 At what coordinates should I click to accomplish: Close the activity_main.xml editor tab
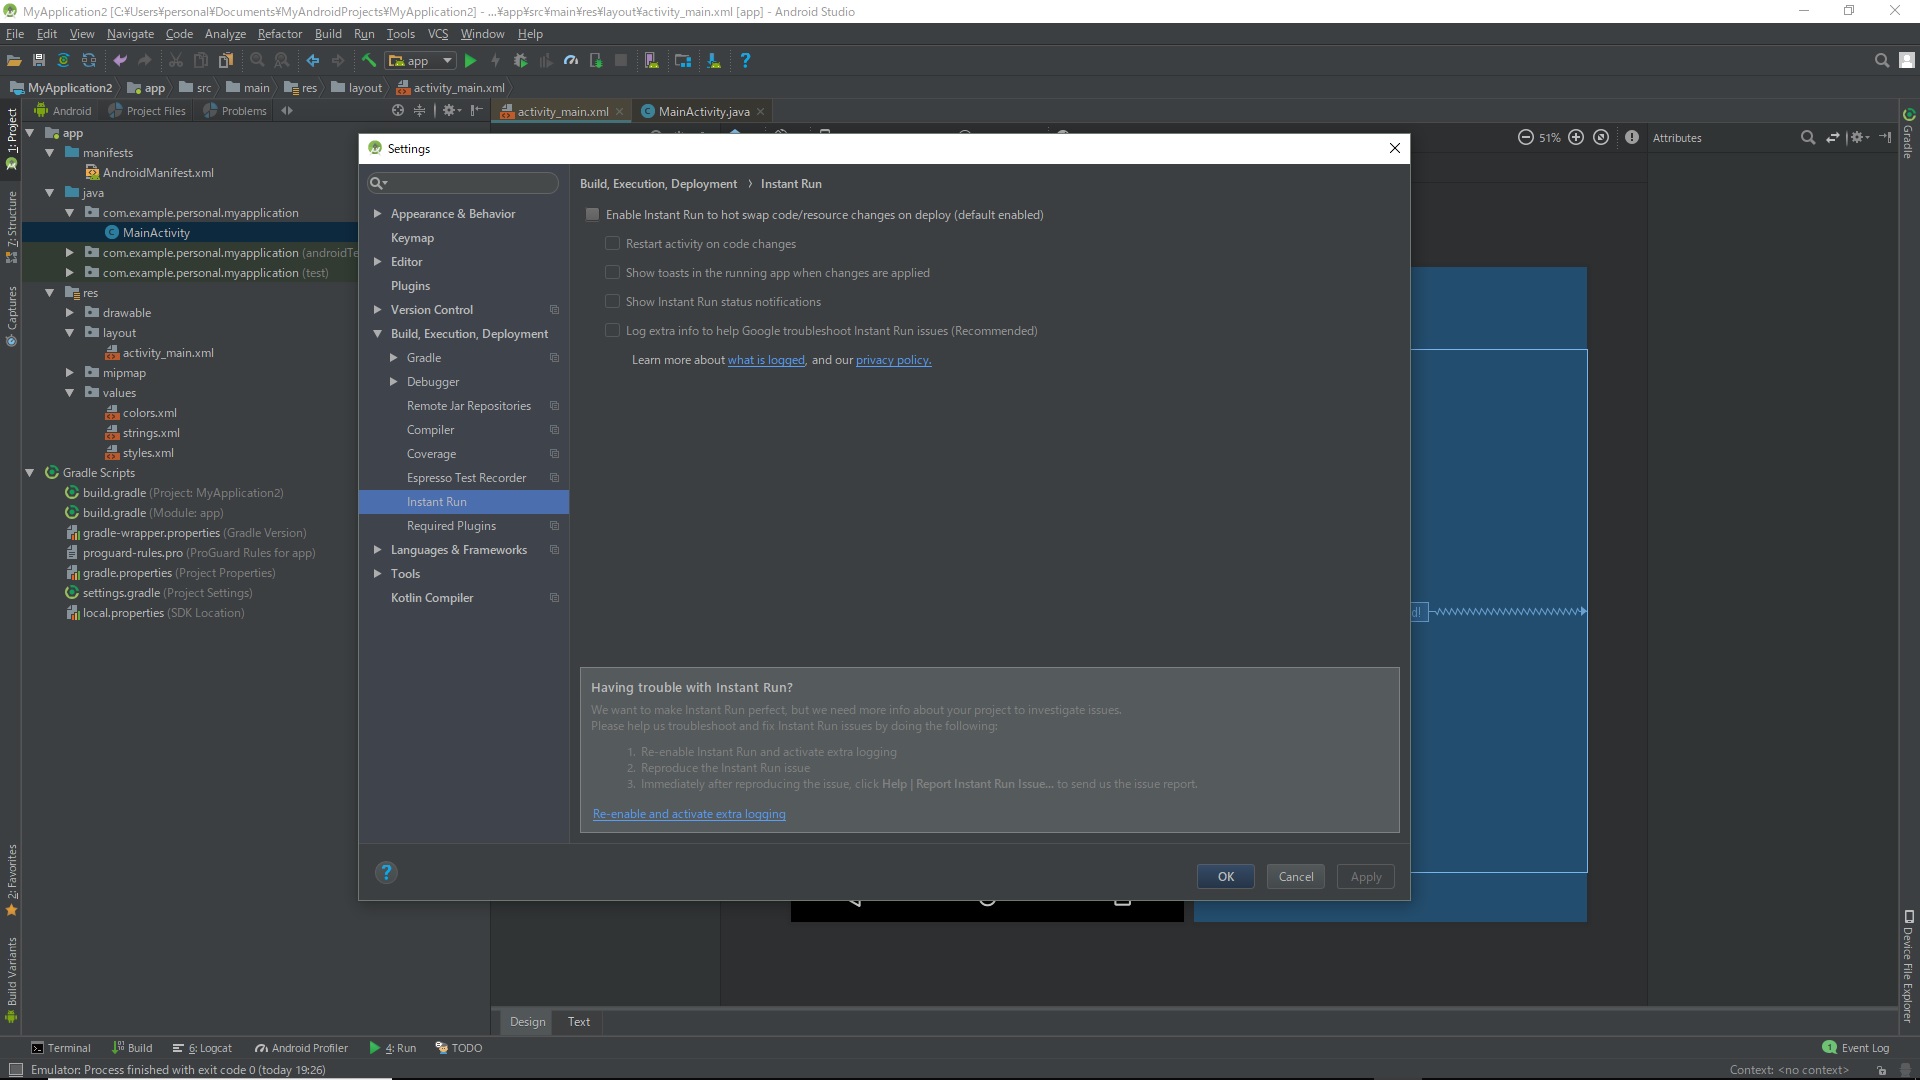[620, 112]
